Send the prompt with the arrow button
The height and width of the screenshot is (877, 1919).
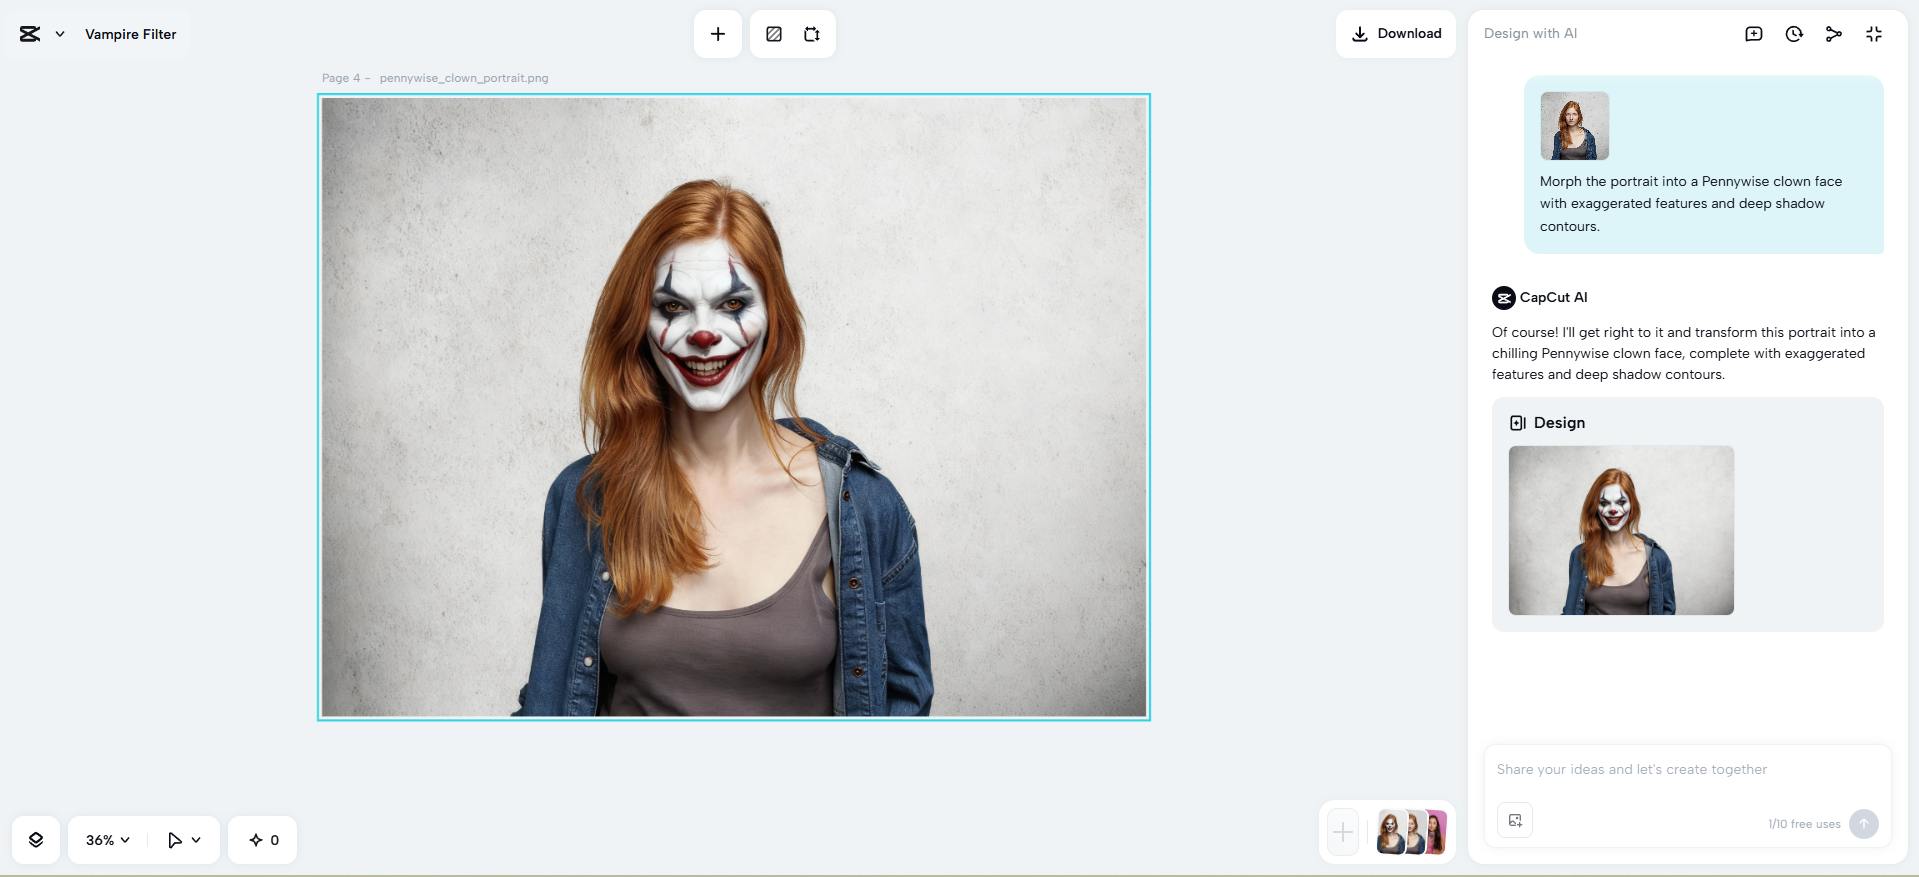tap(1864, 824)
